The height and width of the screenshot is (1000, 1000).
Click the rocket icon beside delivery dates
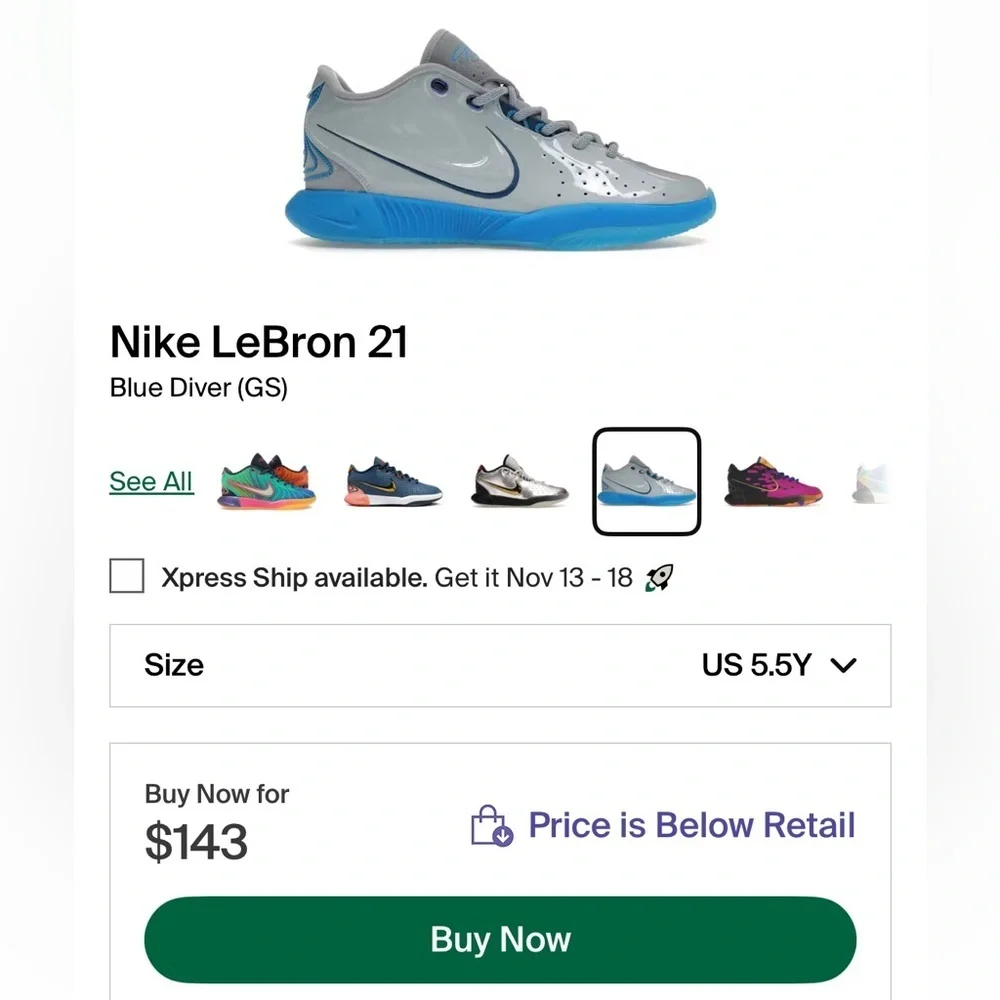659,578
